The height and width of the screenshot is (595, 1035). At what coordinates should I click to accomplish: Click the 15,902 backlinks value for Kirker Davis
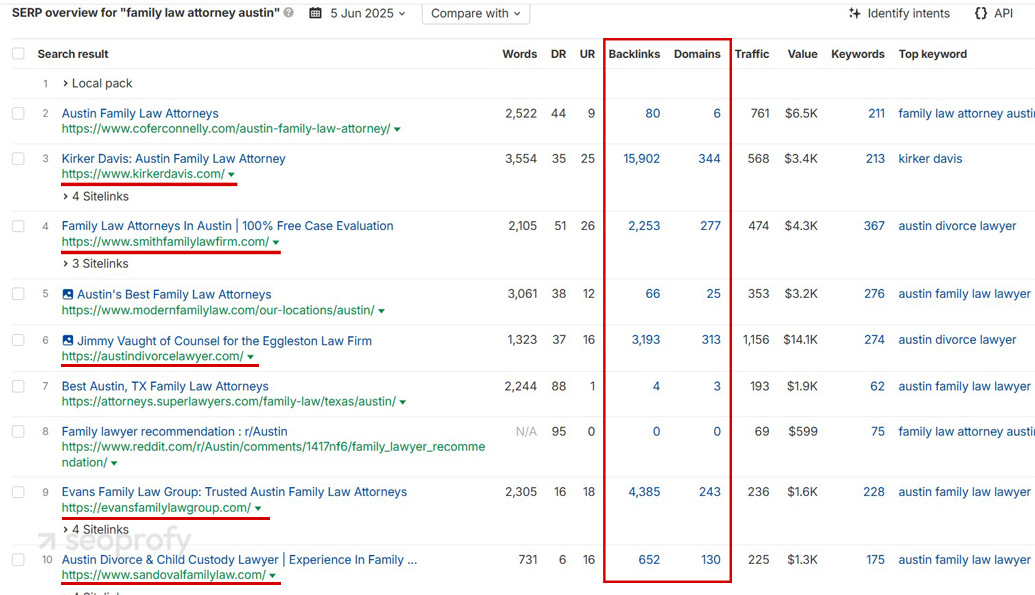click(642, 158)
